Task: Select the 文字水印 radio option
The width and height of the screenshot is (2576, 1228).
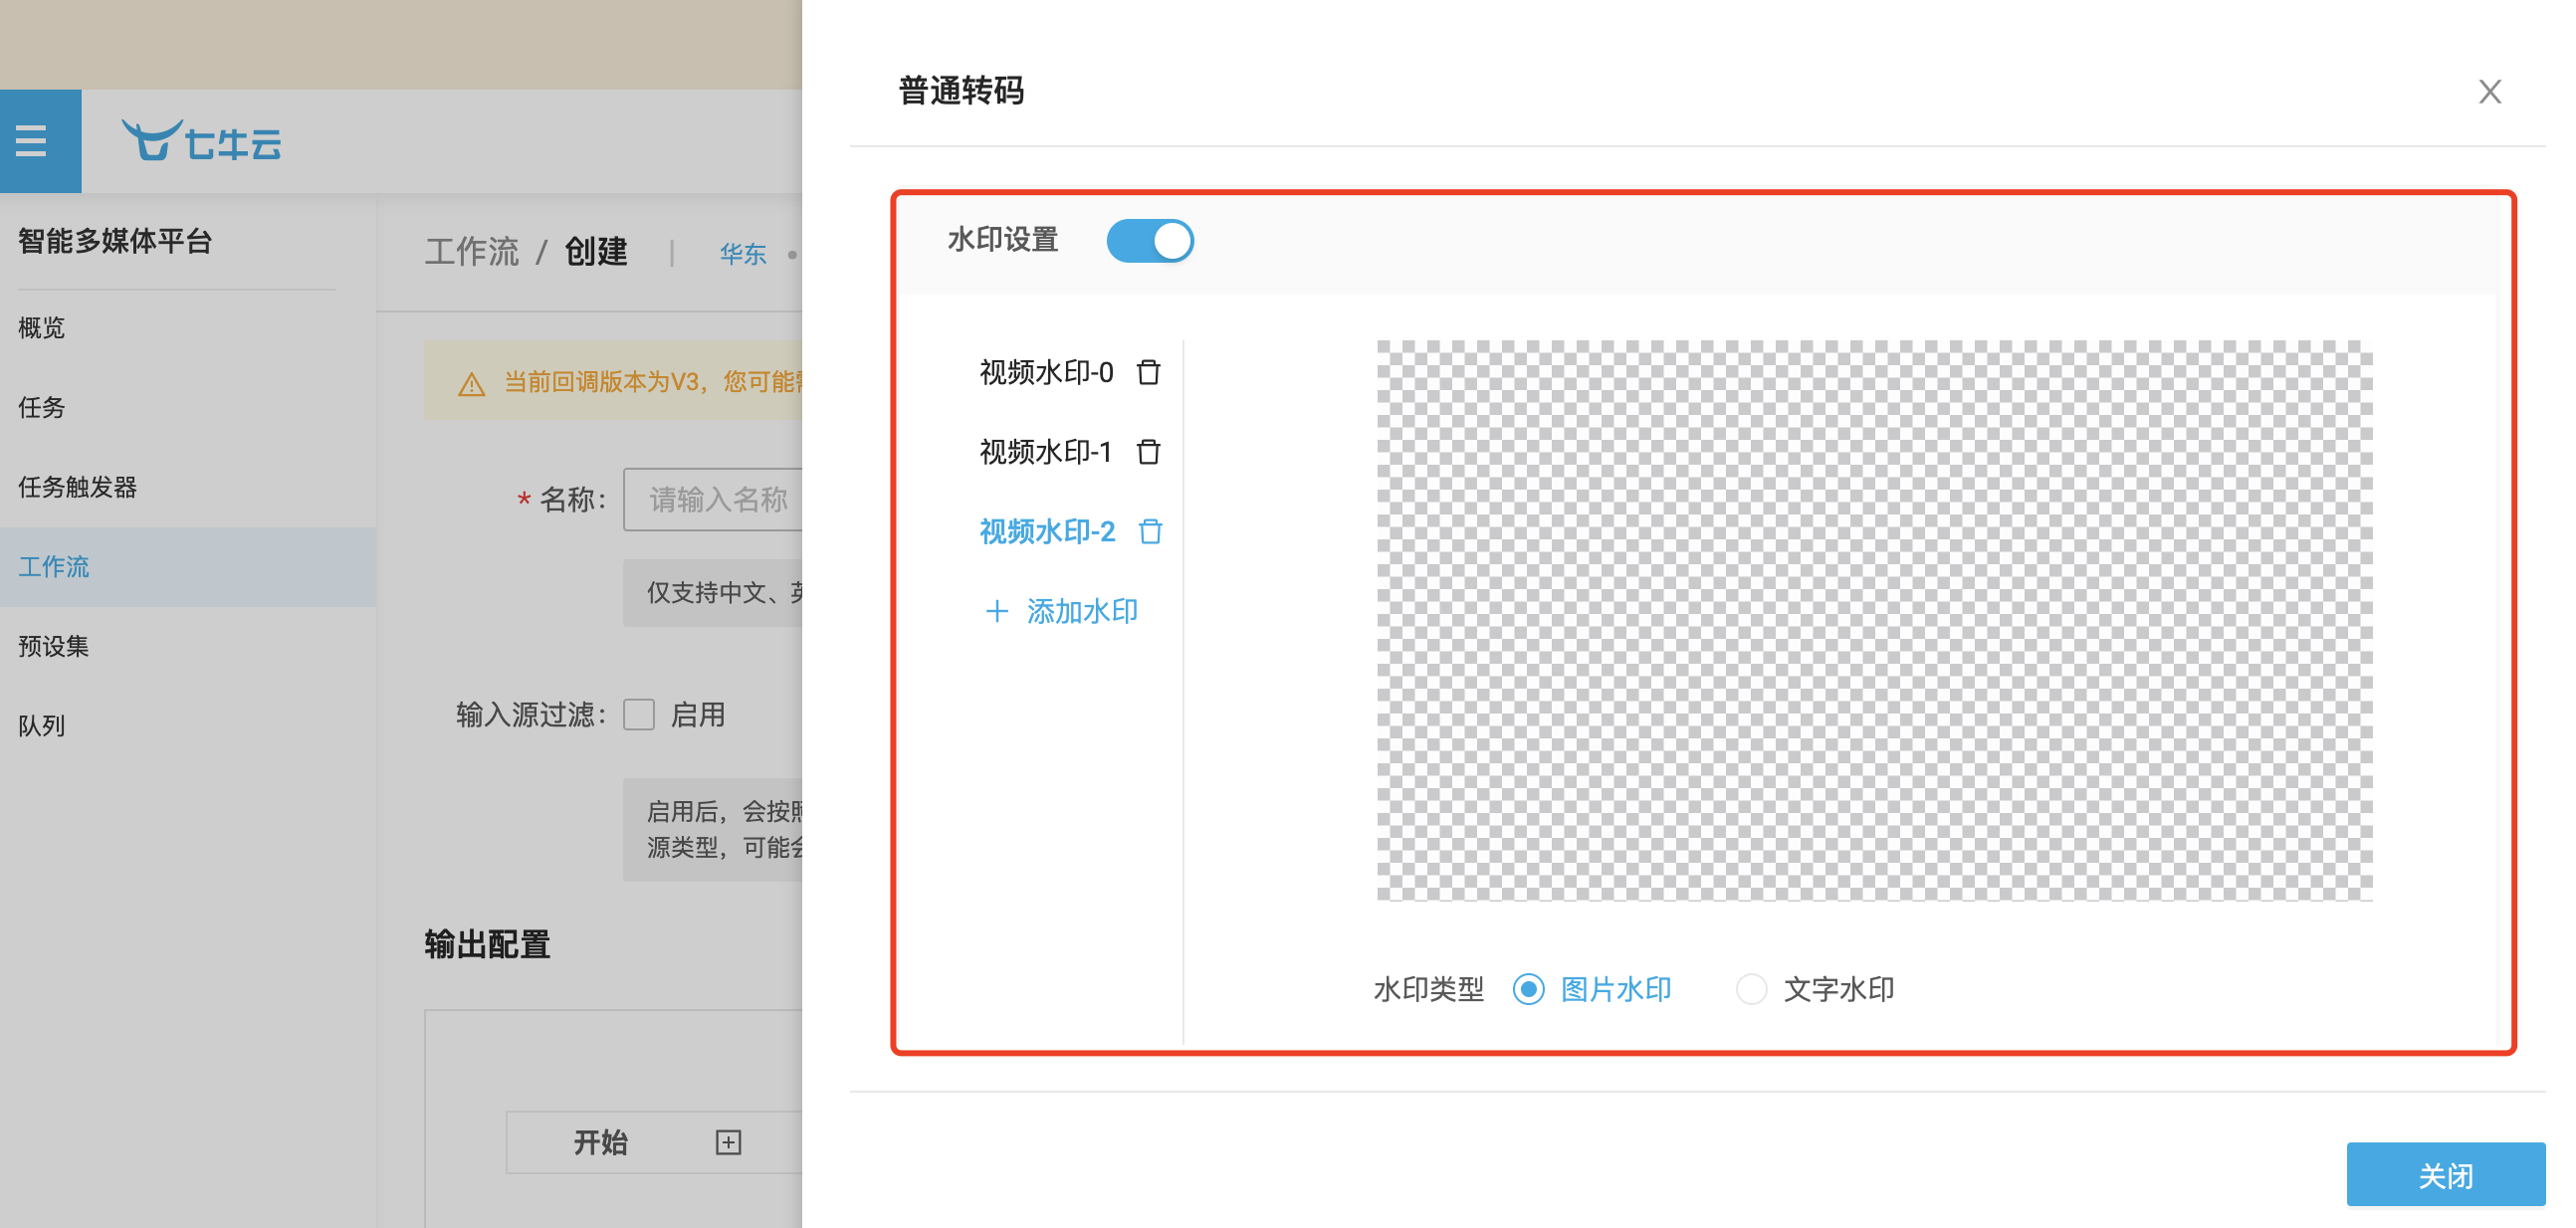Action: [x=1751, y=989]
